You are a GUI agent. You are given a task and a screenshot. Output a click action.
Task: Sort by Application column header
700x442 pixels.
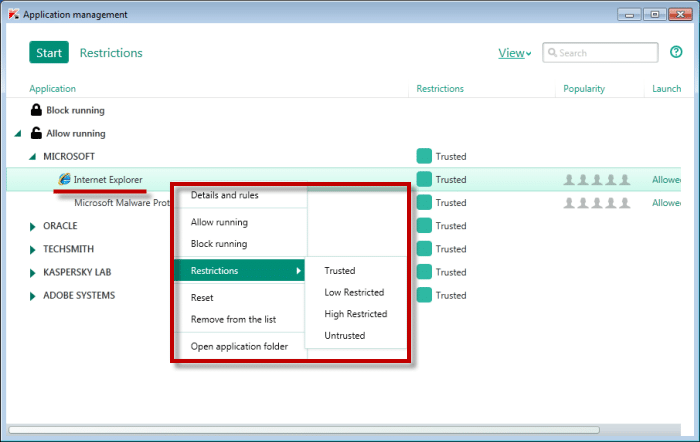tap(53, 88)
